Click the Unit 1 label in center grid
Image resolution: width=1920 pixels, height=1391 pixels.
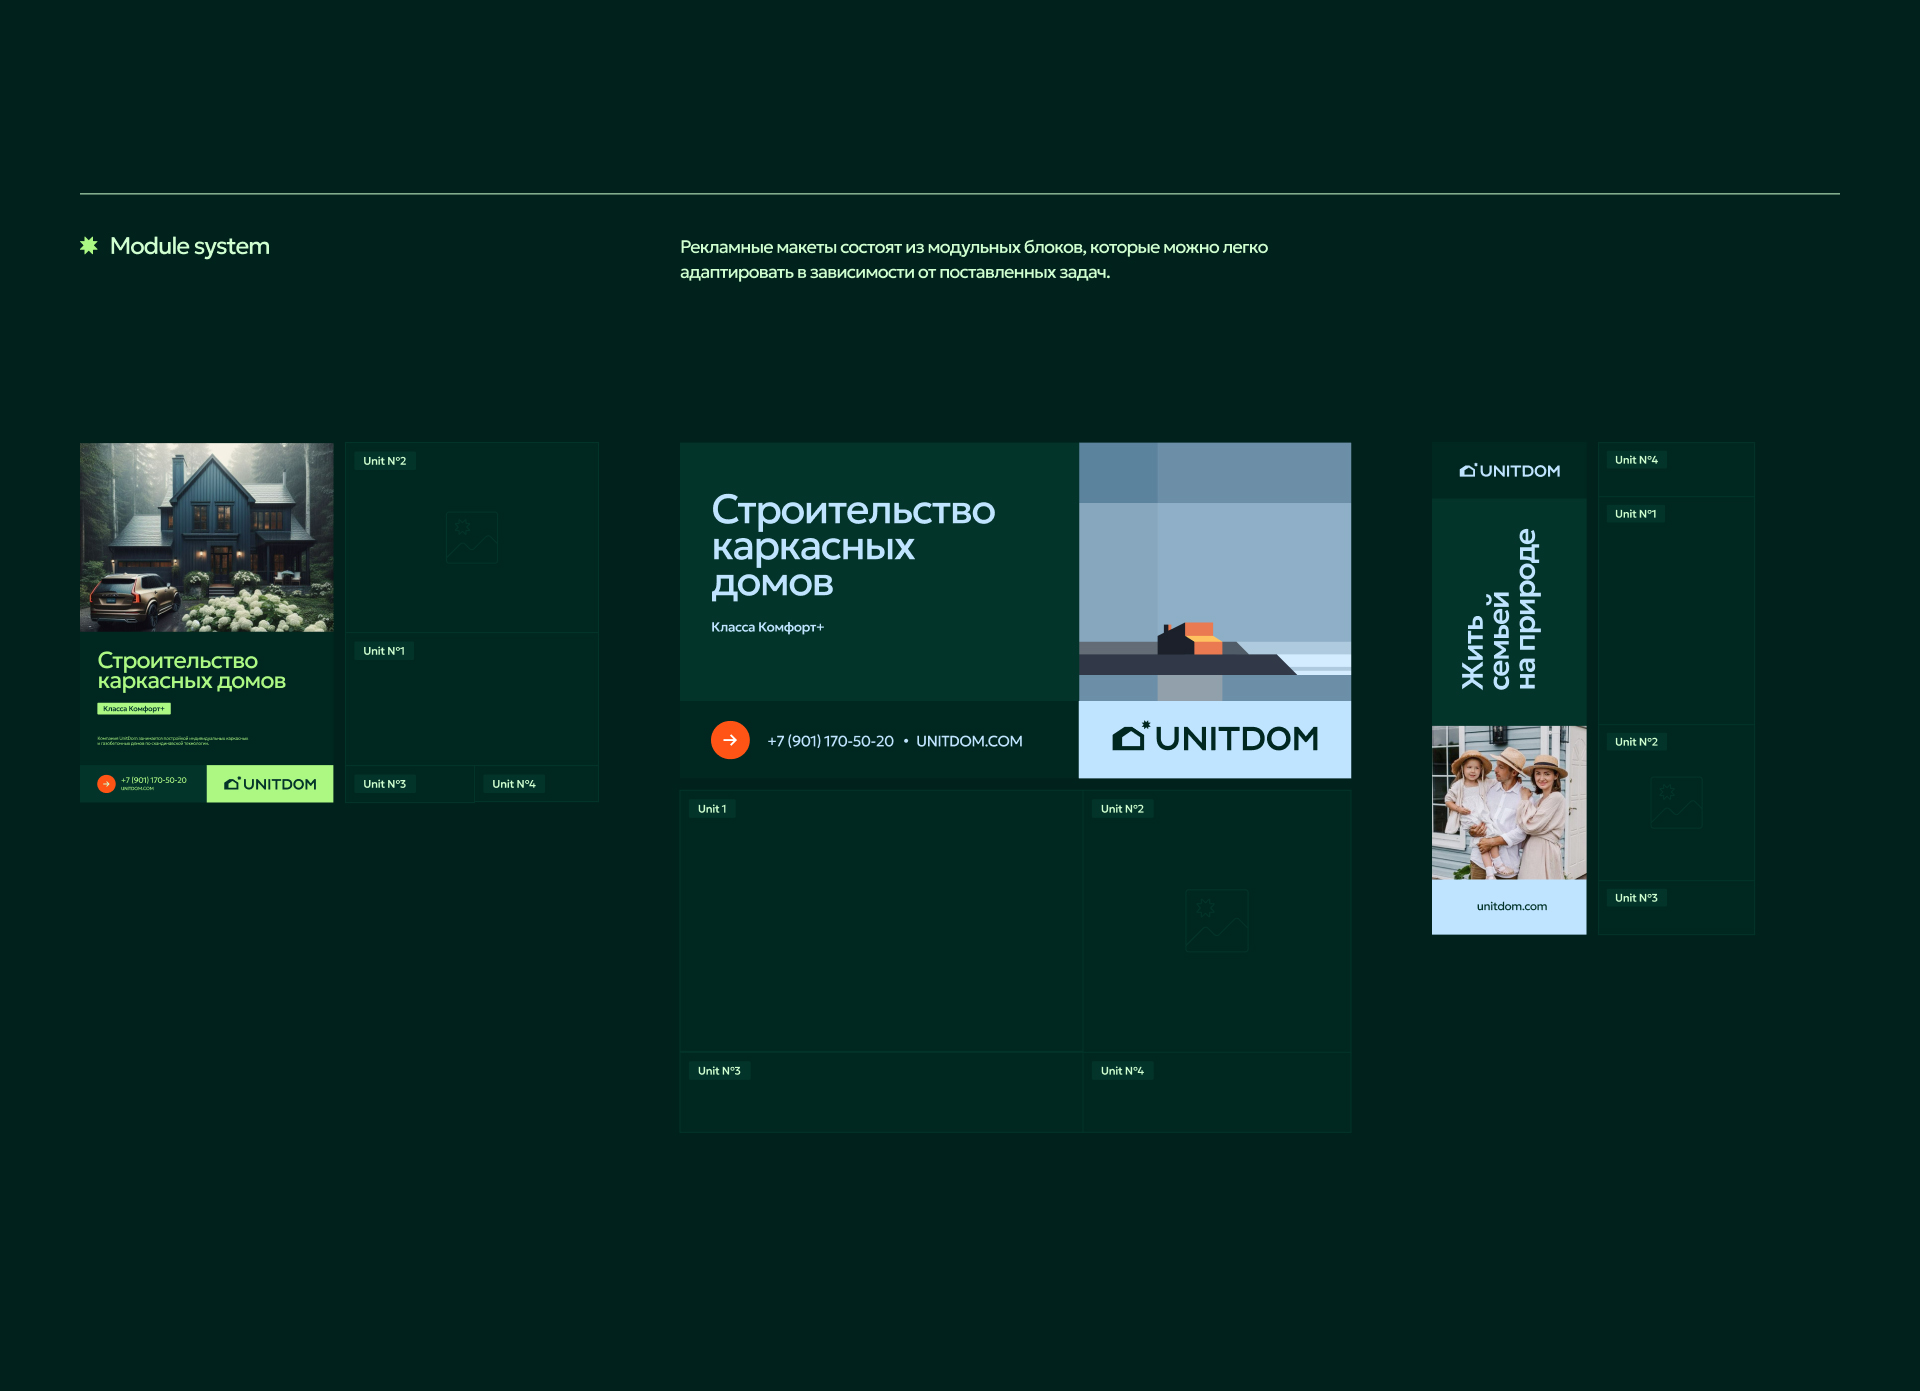[712, 809]
